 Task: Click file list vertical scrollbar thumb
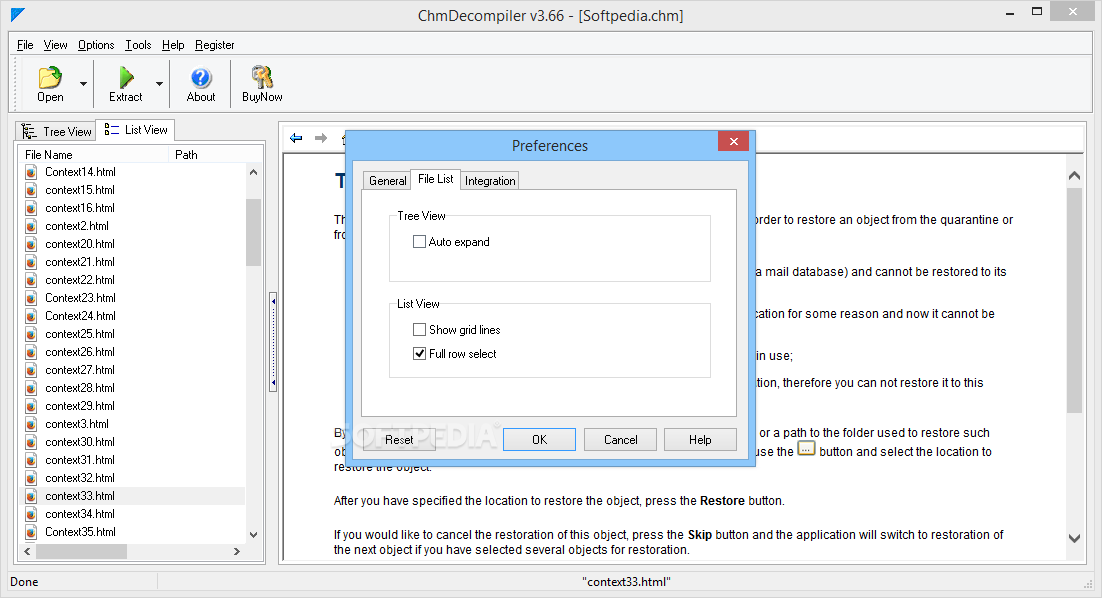tap(254, 232)
